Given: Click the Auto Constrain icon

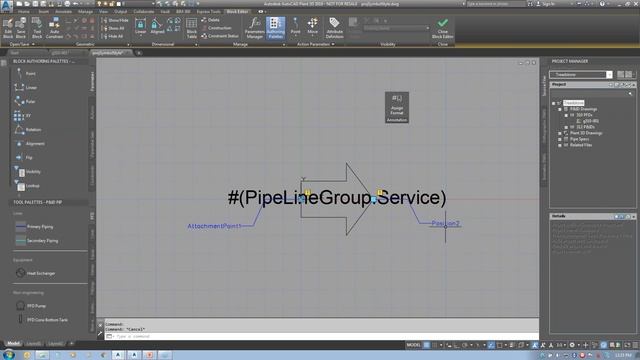Looking at the screenshot, I should pos(54,28).
